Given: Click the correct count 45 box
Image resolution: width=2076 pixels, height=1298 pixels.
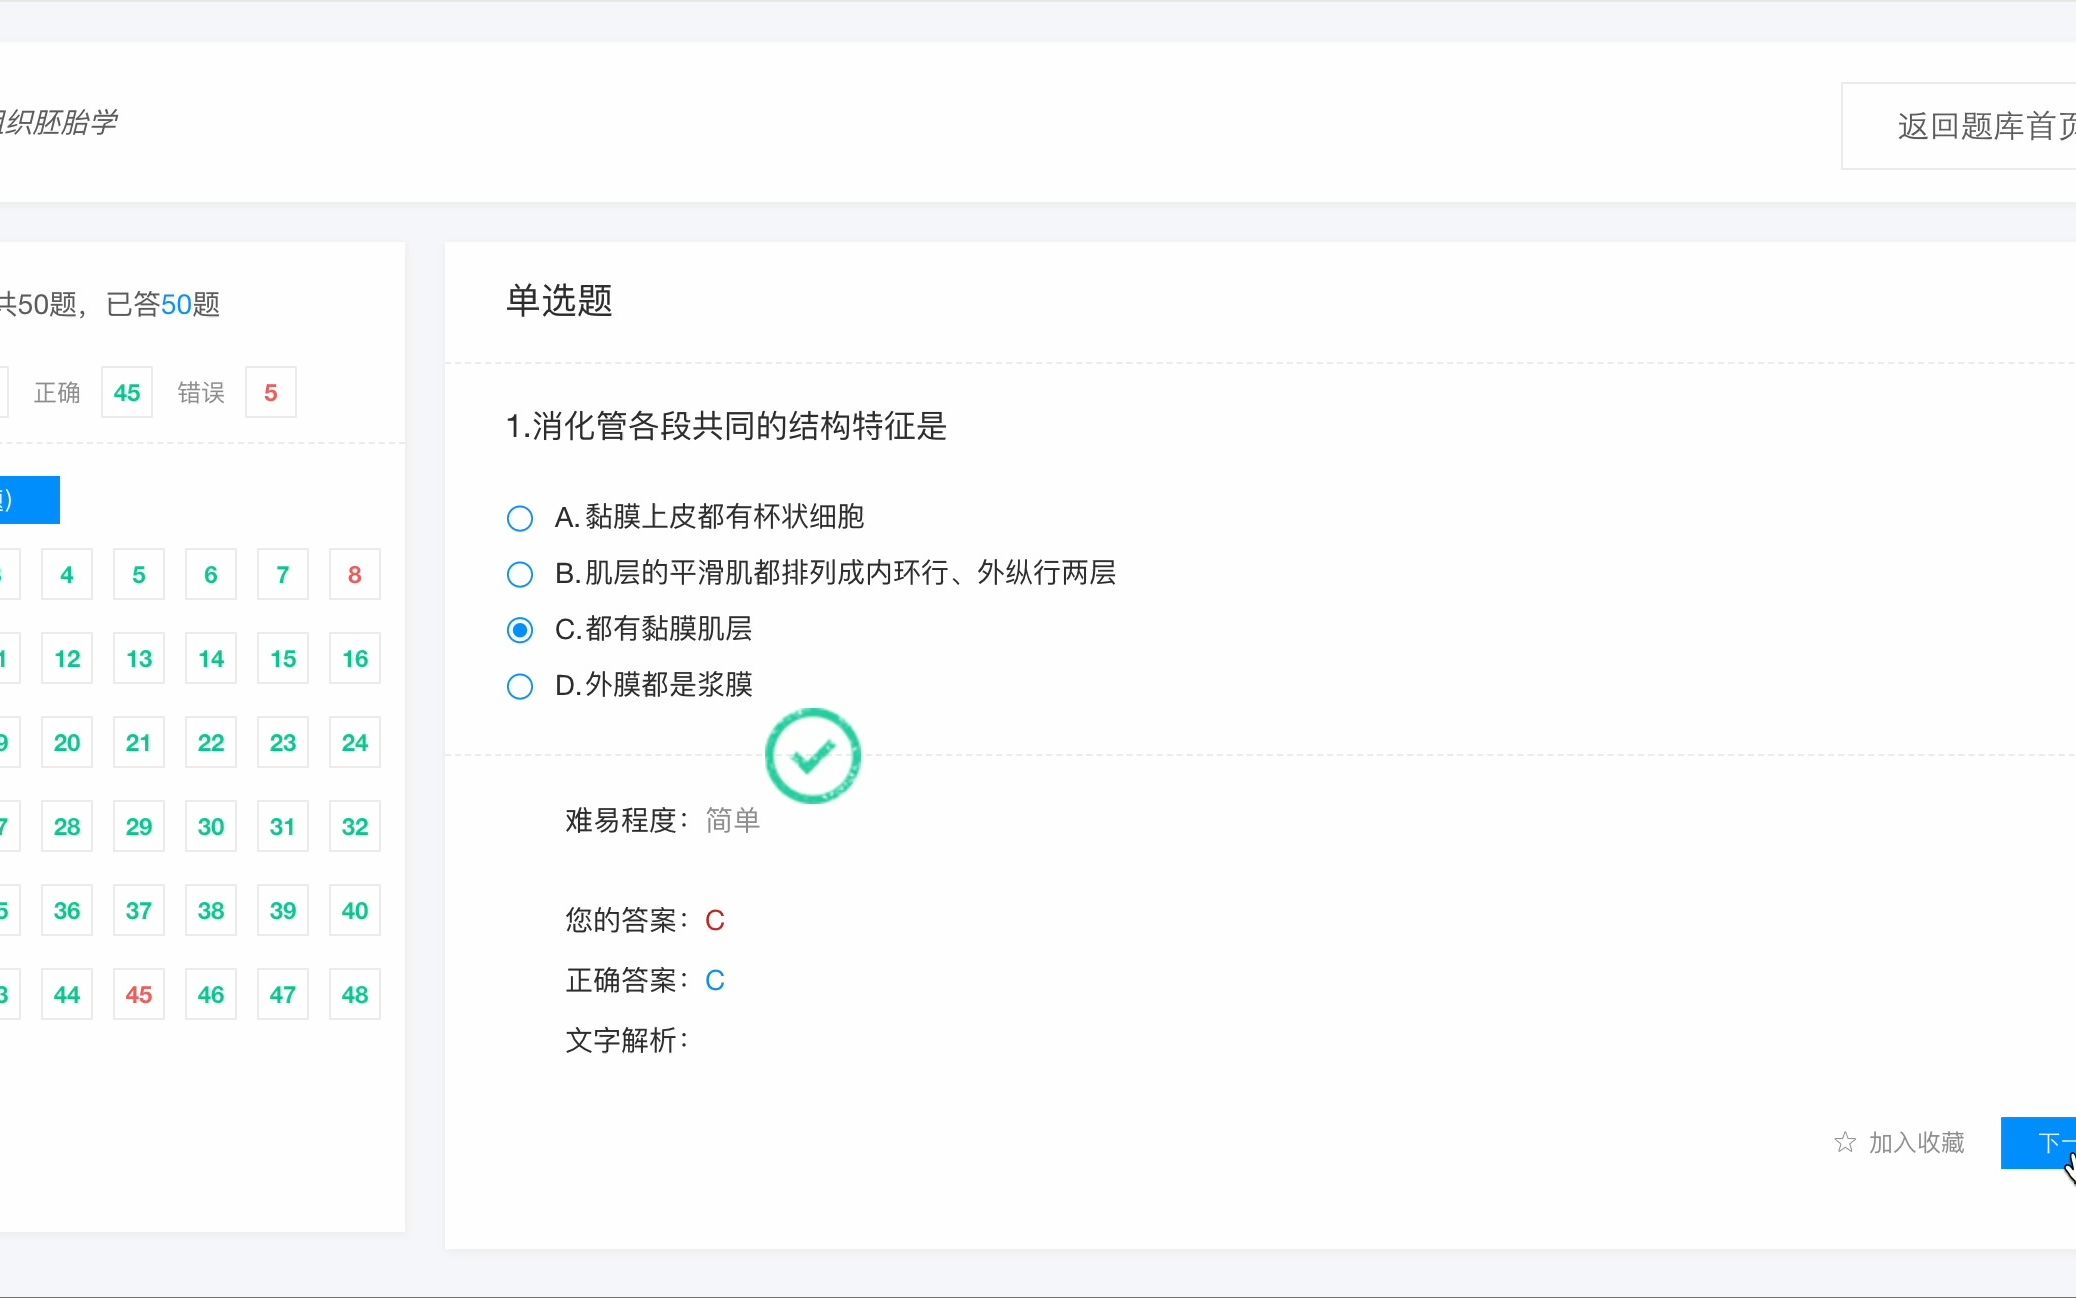Looking at the screenshot, I should (127, 393).
